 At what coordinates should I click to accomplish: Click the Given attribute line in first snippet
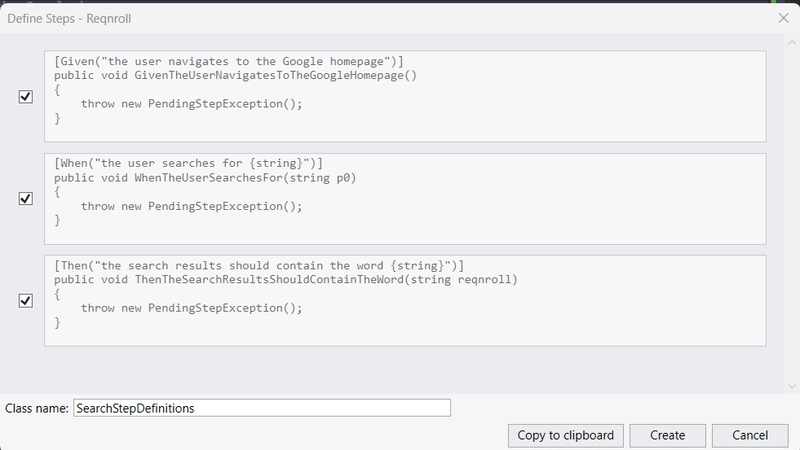point(228,61)
